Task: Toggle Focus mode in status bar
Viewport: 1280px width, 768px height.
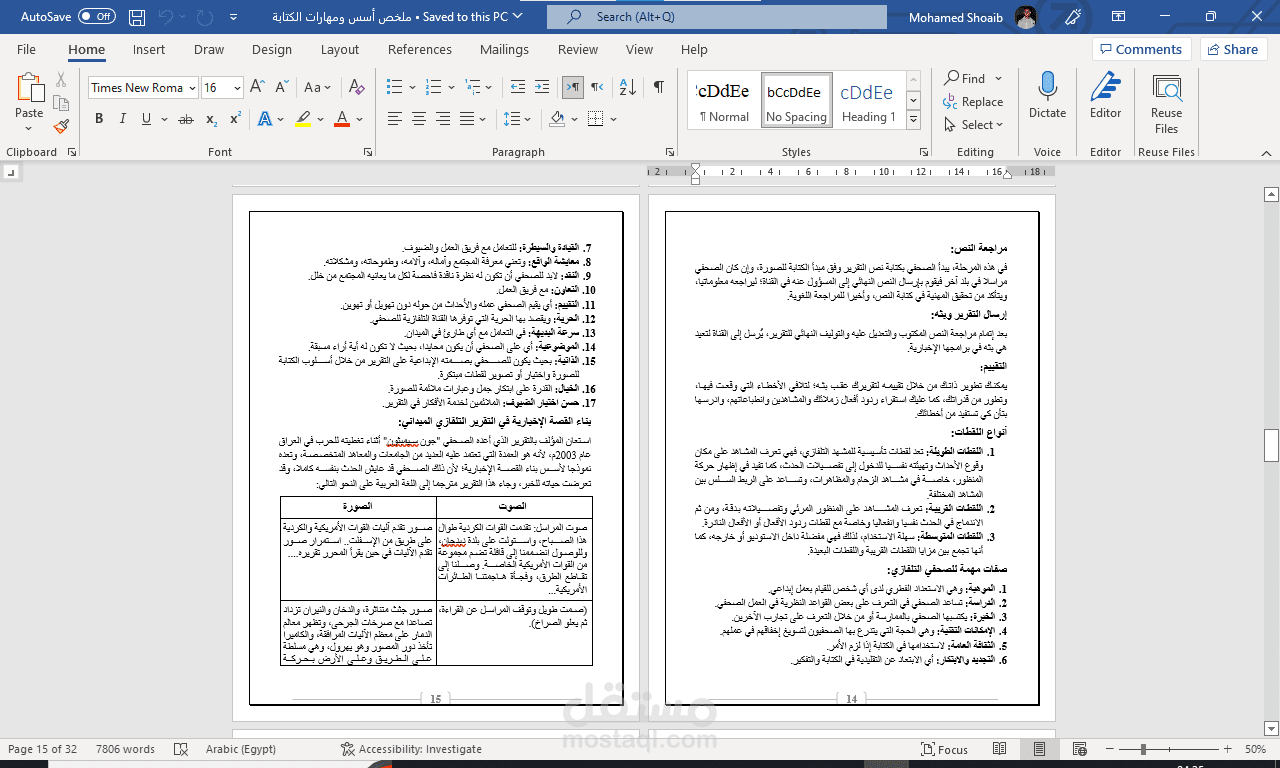Action: pyautogui.click(x=944, y=749)
